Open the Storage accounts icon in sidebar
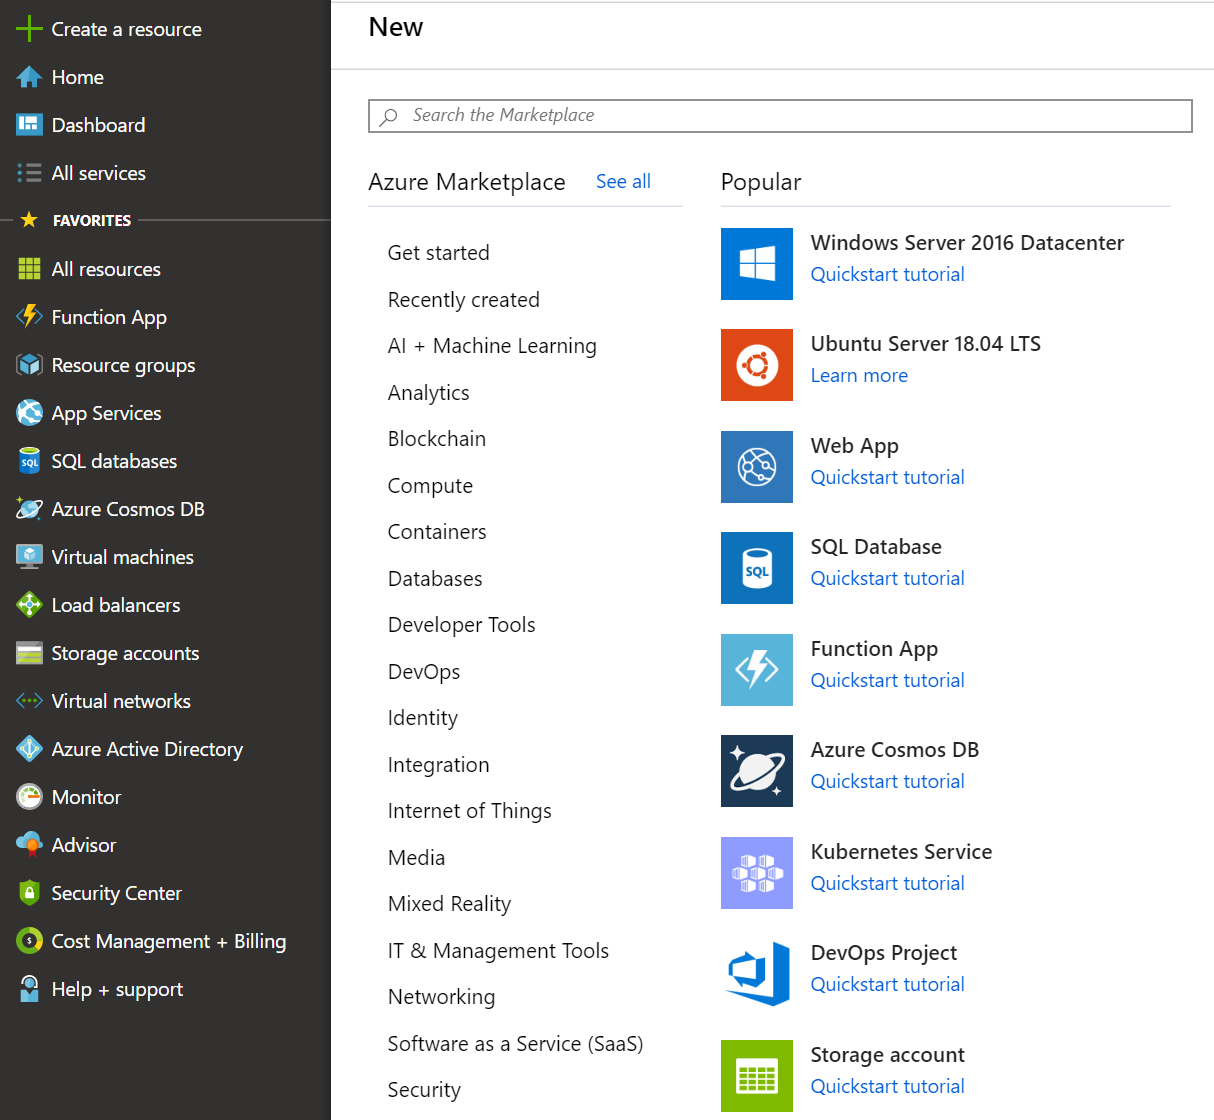This screenshot has width=1214, height=1120. point(30,653)
